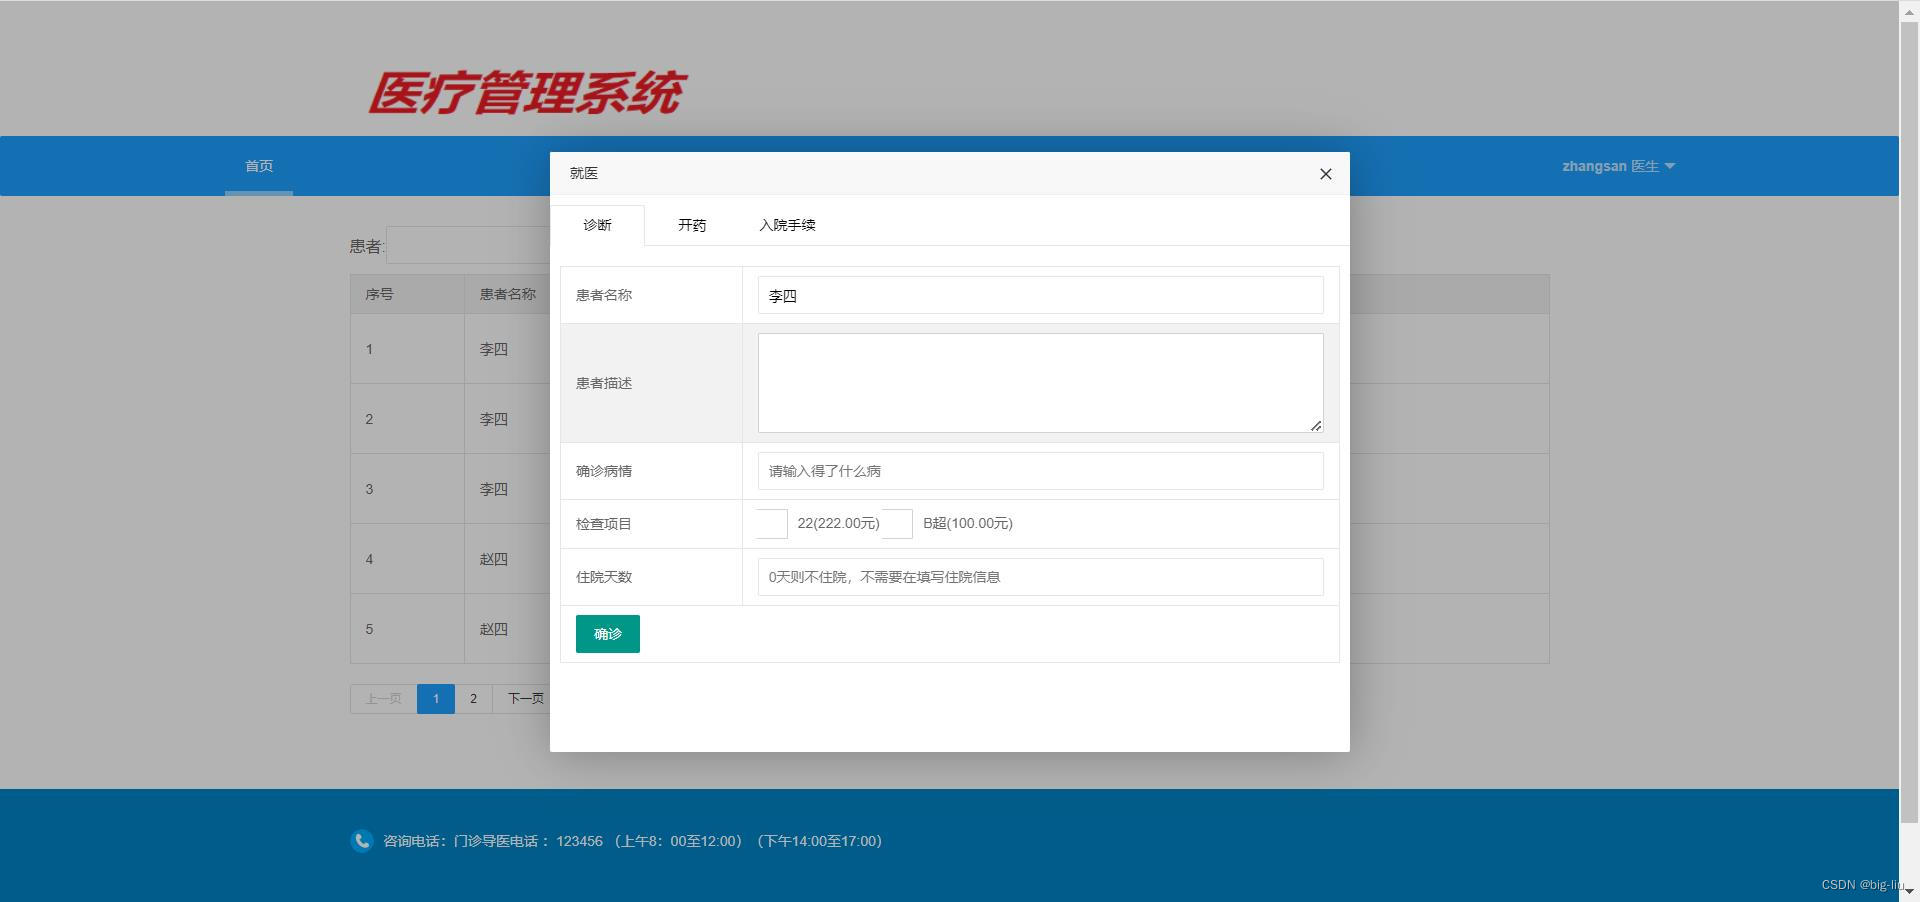Screen dimensions: 1920x902
Task: Click the 上一页 pagination button
Action: (x=383, y=699)
